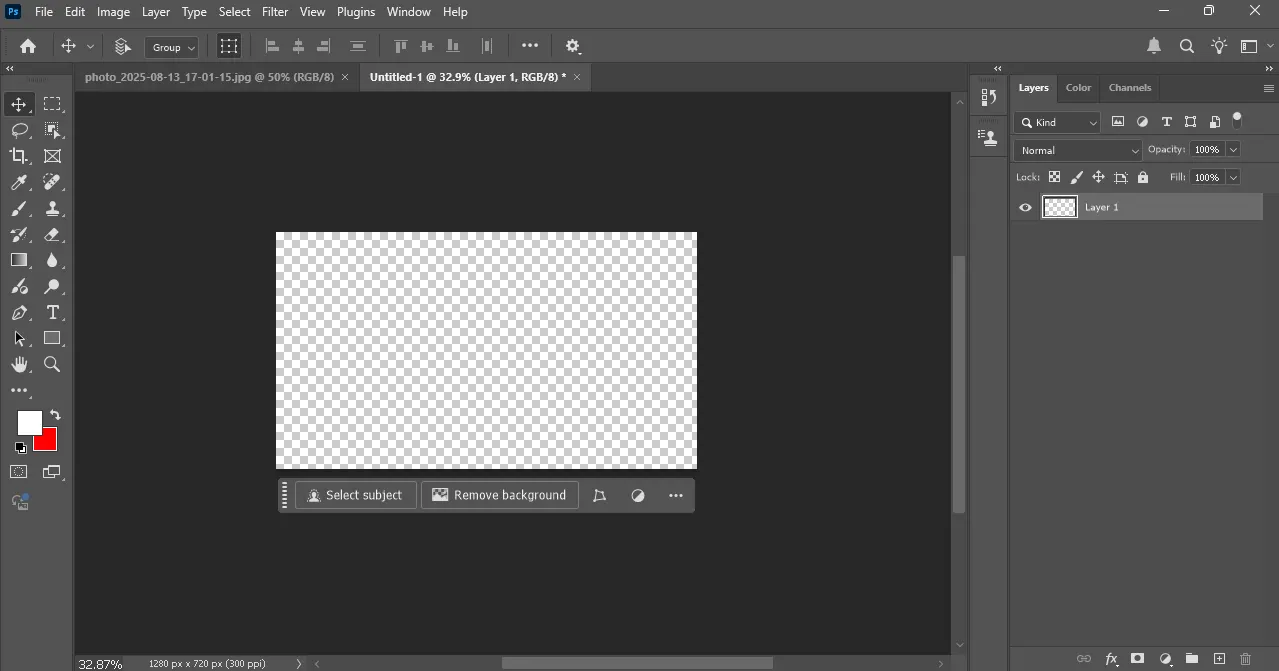Click the Remove background button
Screen dimensions: 1279x671
pyautogui.click(x=500, y=495)
